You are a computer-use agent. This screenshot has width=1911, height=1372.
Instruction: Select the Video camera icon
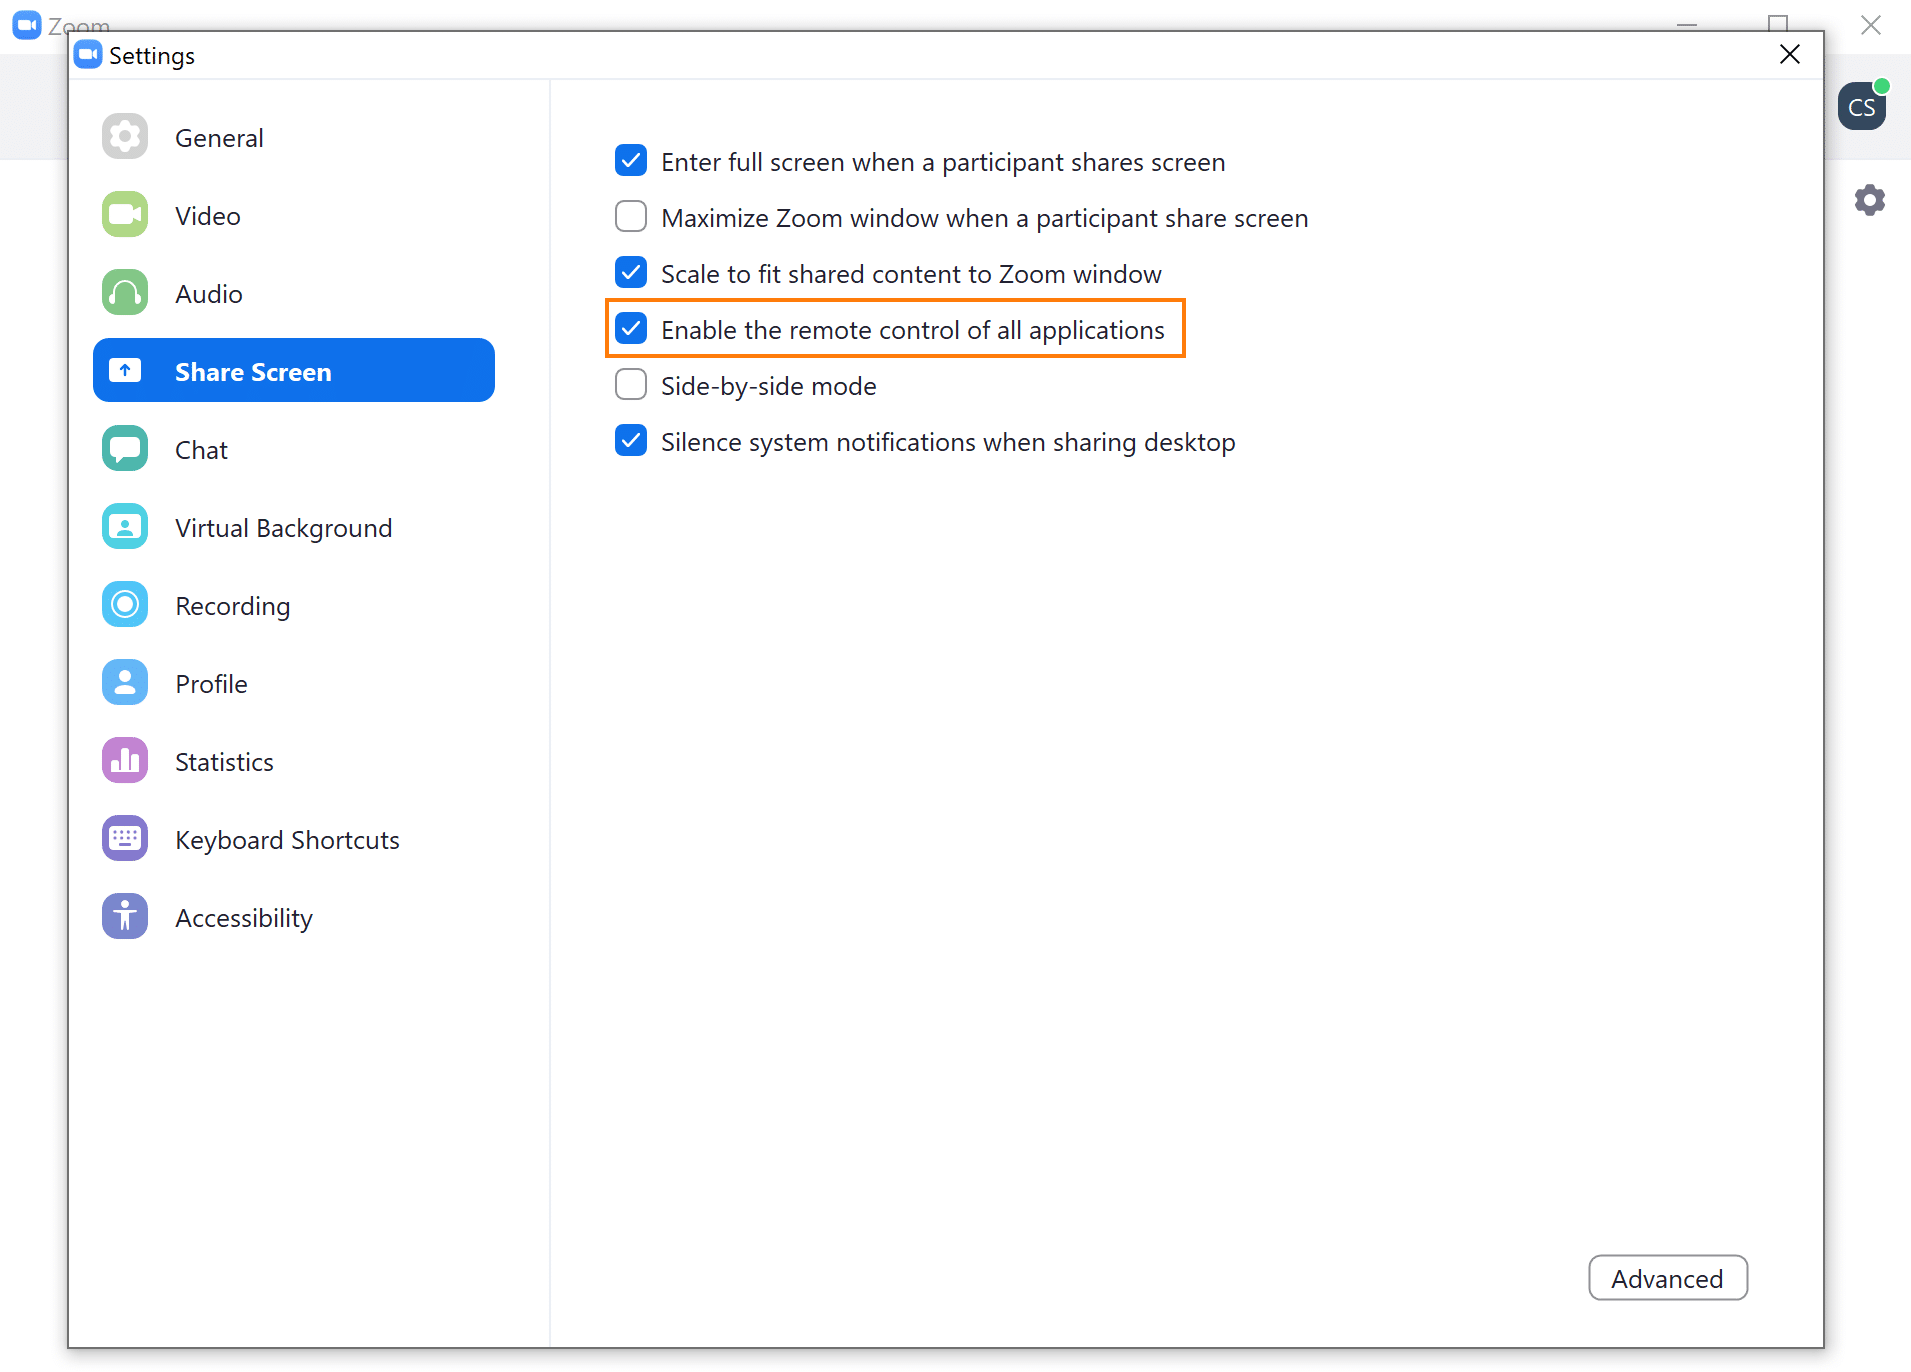[x=125, y=215]
